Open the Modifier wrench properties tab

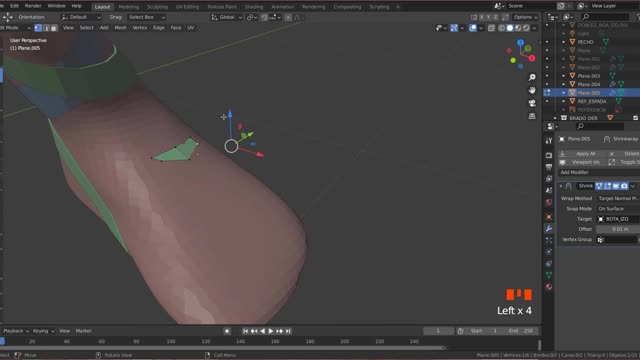(x=549, y=229)
